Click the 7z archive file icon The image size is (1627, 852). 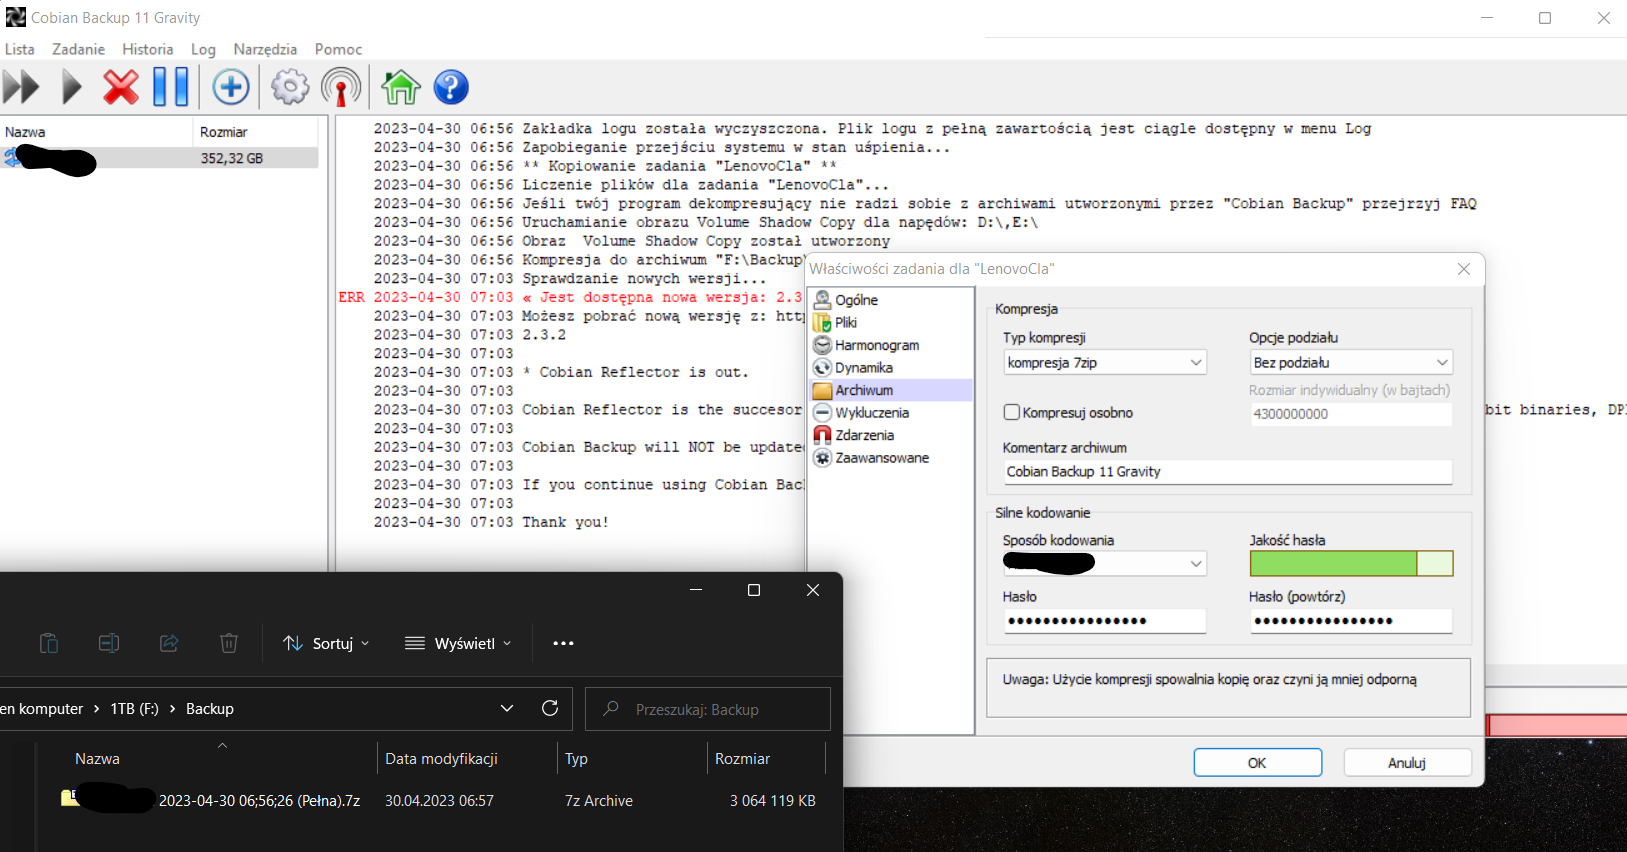pos(69,798)
